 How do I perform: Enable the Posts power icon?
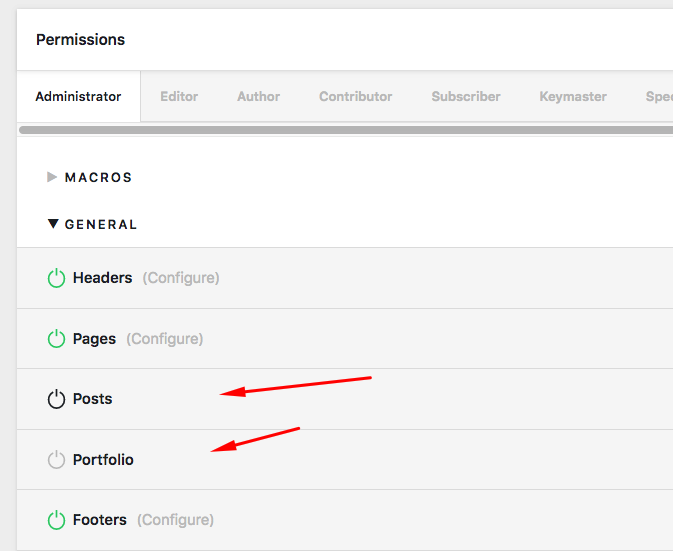[x=56, y=399]
